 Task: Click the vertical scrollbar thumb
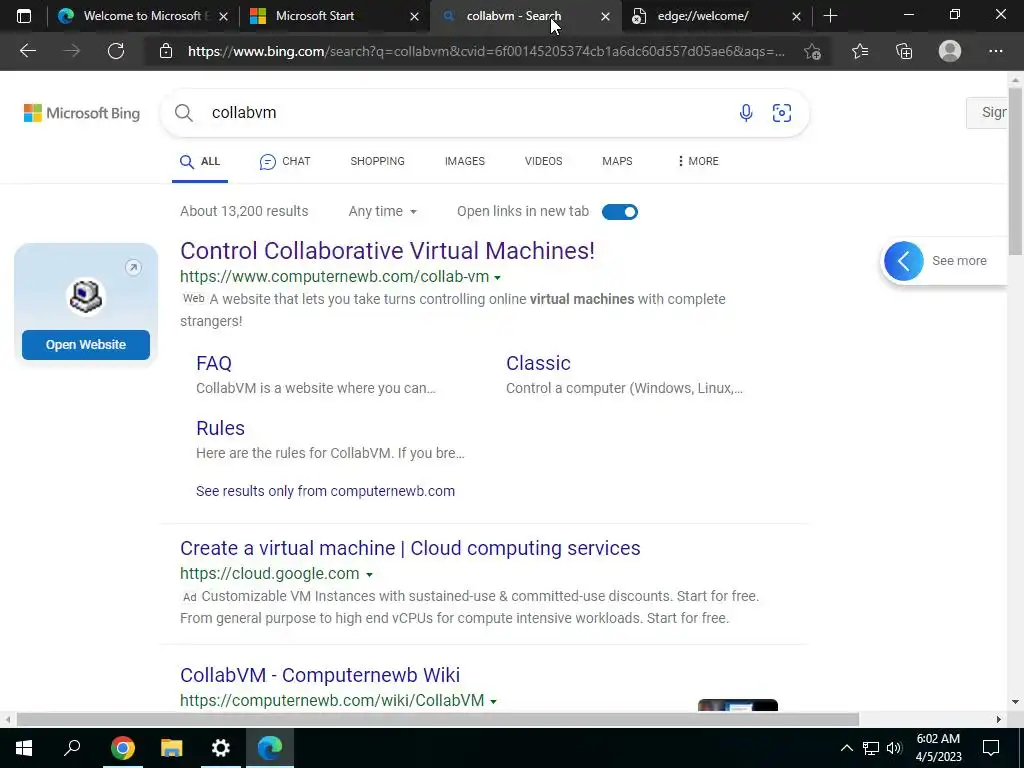(x=1015, y=171)
